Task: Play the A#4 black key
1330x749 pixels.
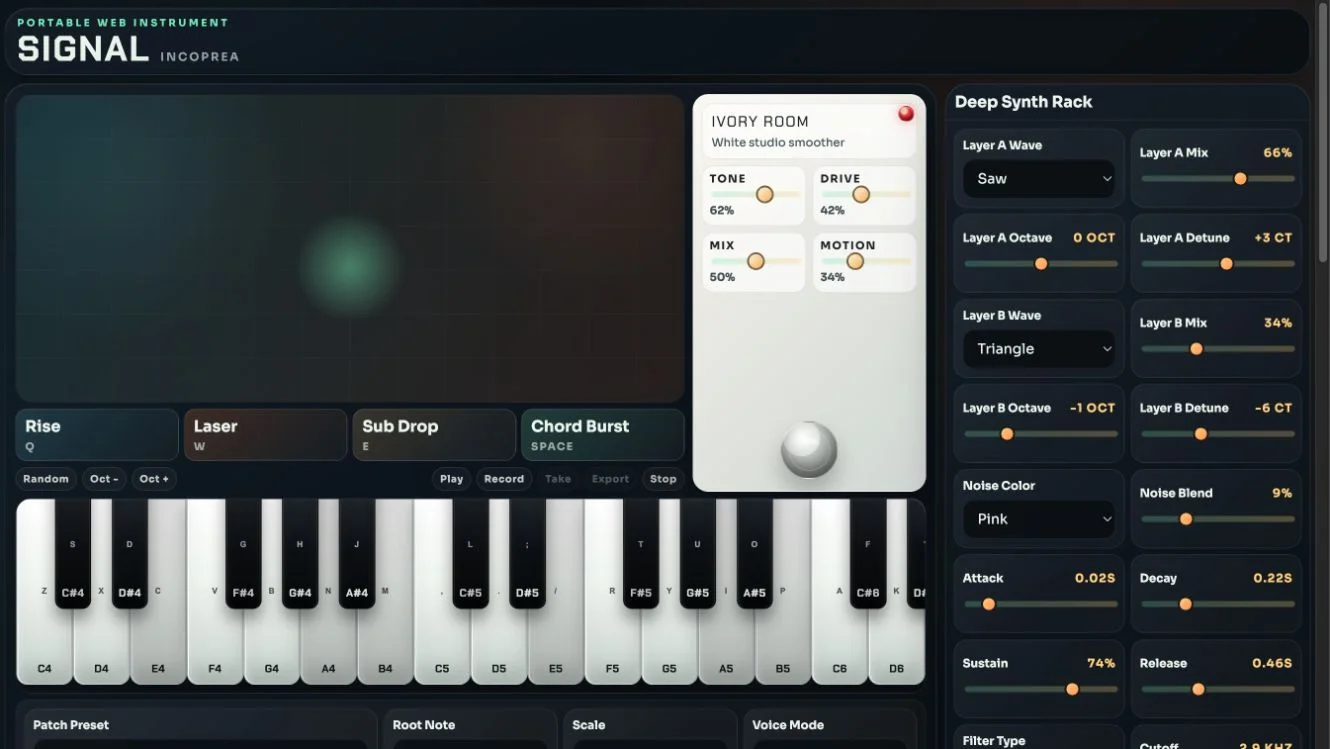Action: (357, 553)
